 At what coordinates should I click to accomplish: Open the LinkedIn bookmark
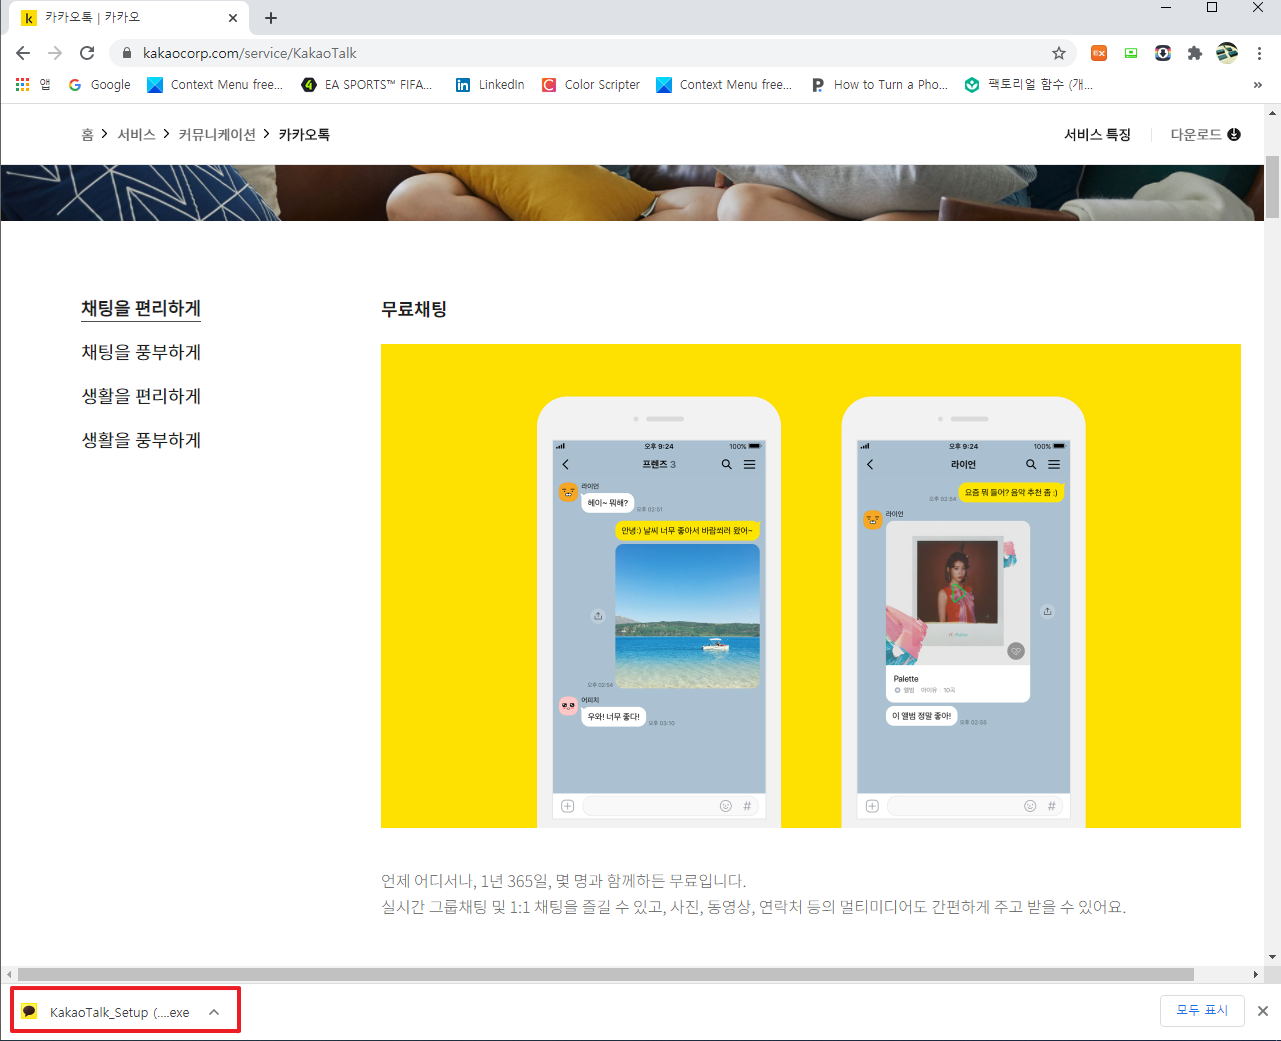[490, 85]
